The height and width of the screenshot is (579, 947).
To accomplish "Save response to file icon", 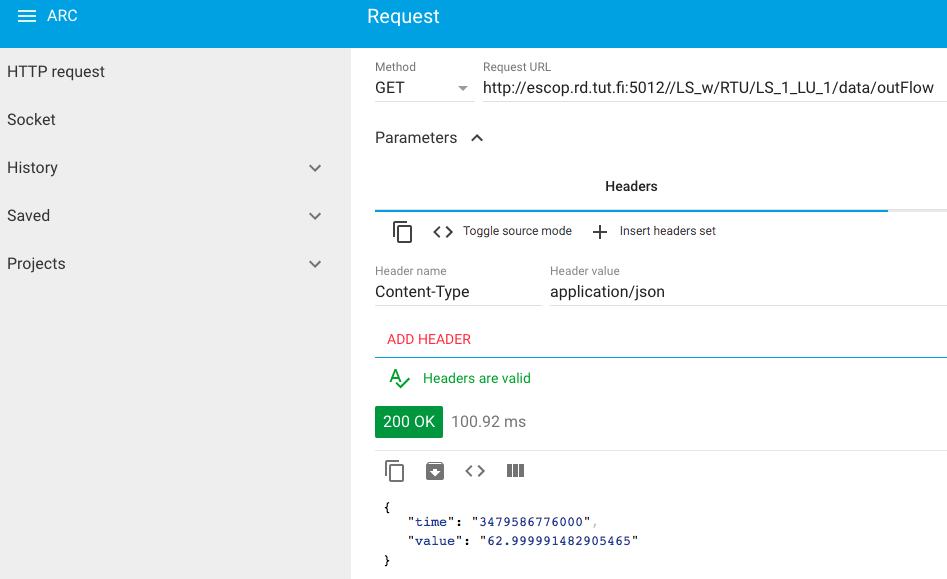I will point(435,471).
